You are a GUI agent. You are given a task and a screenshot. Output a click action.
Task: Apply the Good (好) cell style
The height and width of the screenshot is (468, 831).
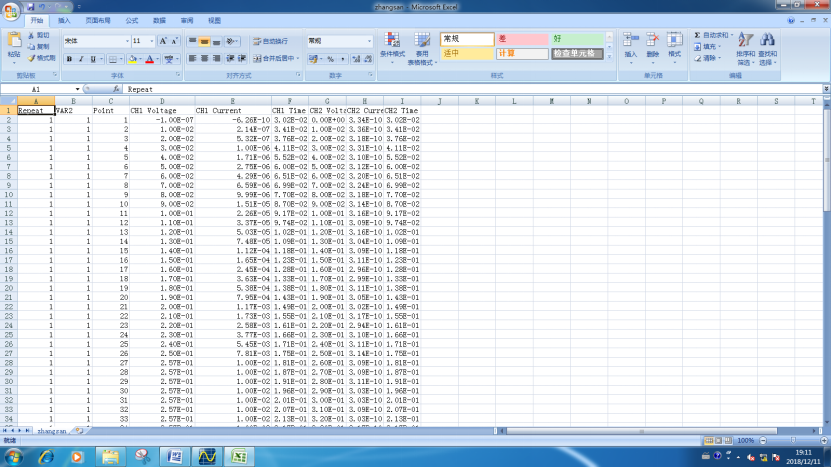click(577, 39)
